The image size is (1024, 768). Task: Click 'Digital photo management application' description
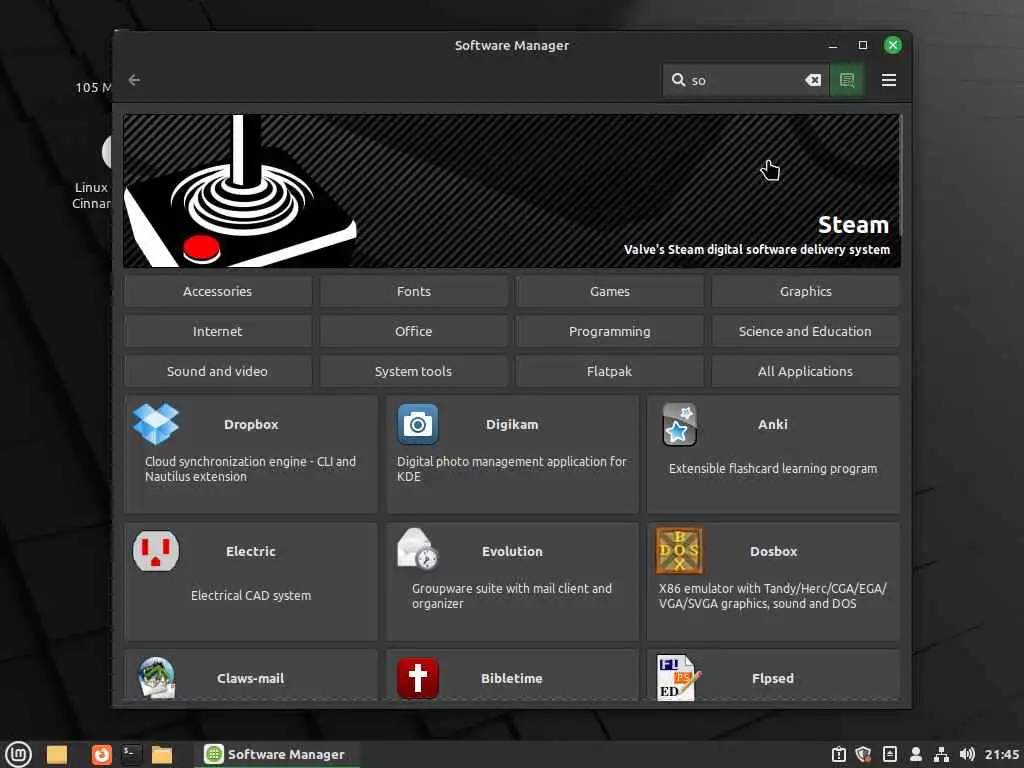512,469
